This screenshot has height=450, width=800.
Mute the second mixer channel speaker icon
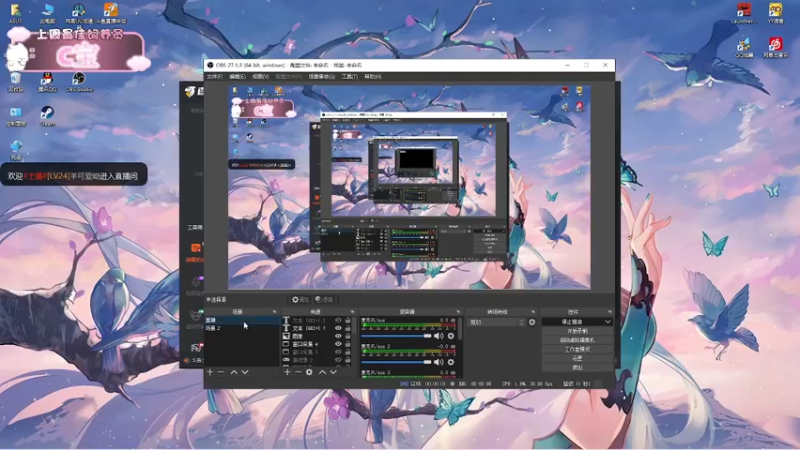pos(438,362)
